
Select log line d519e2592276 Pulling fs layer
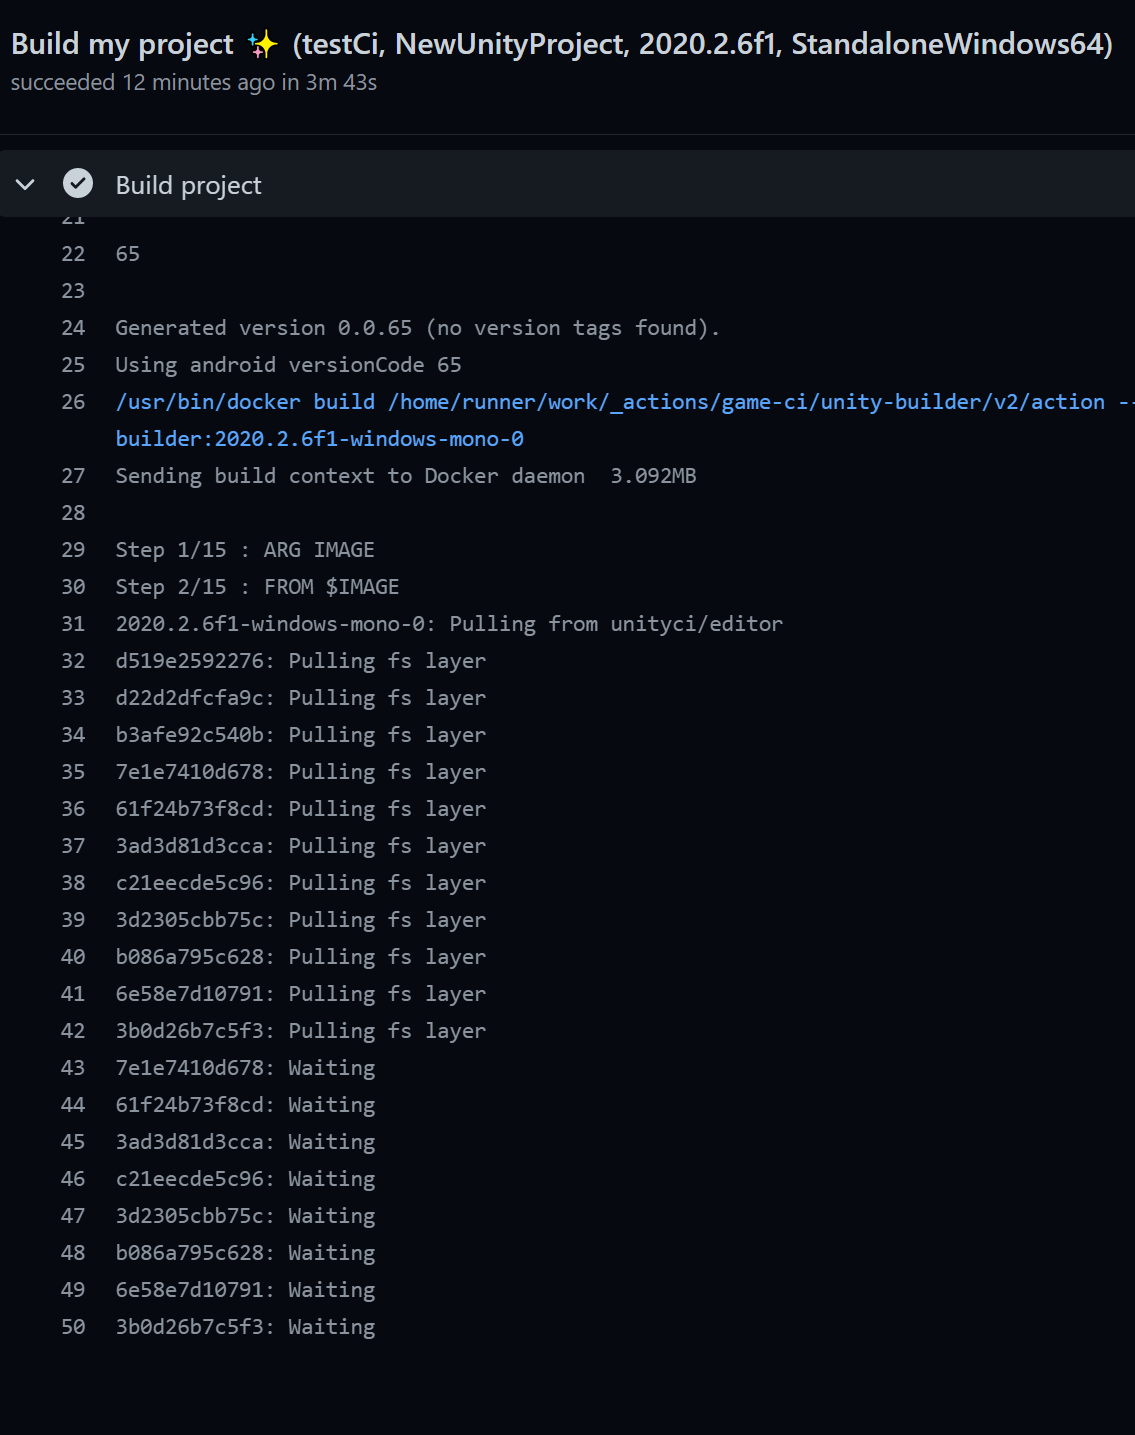(x=300, y=660)
